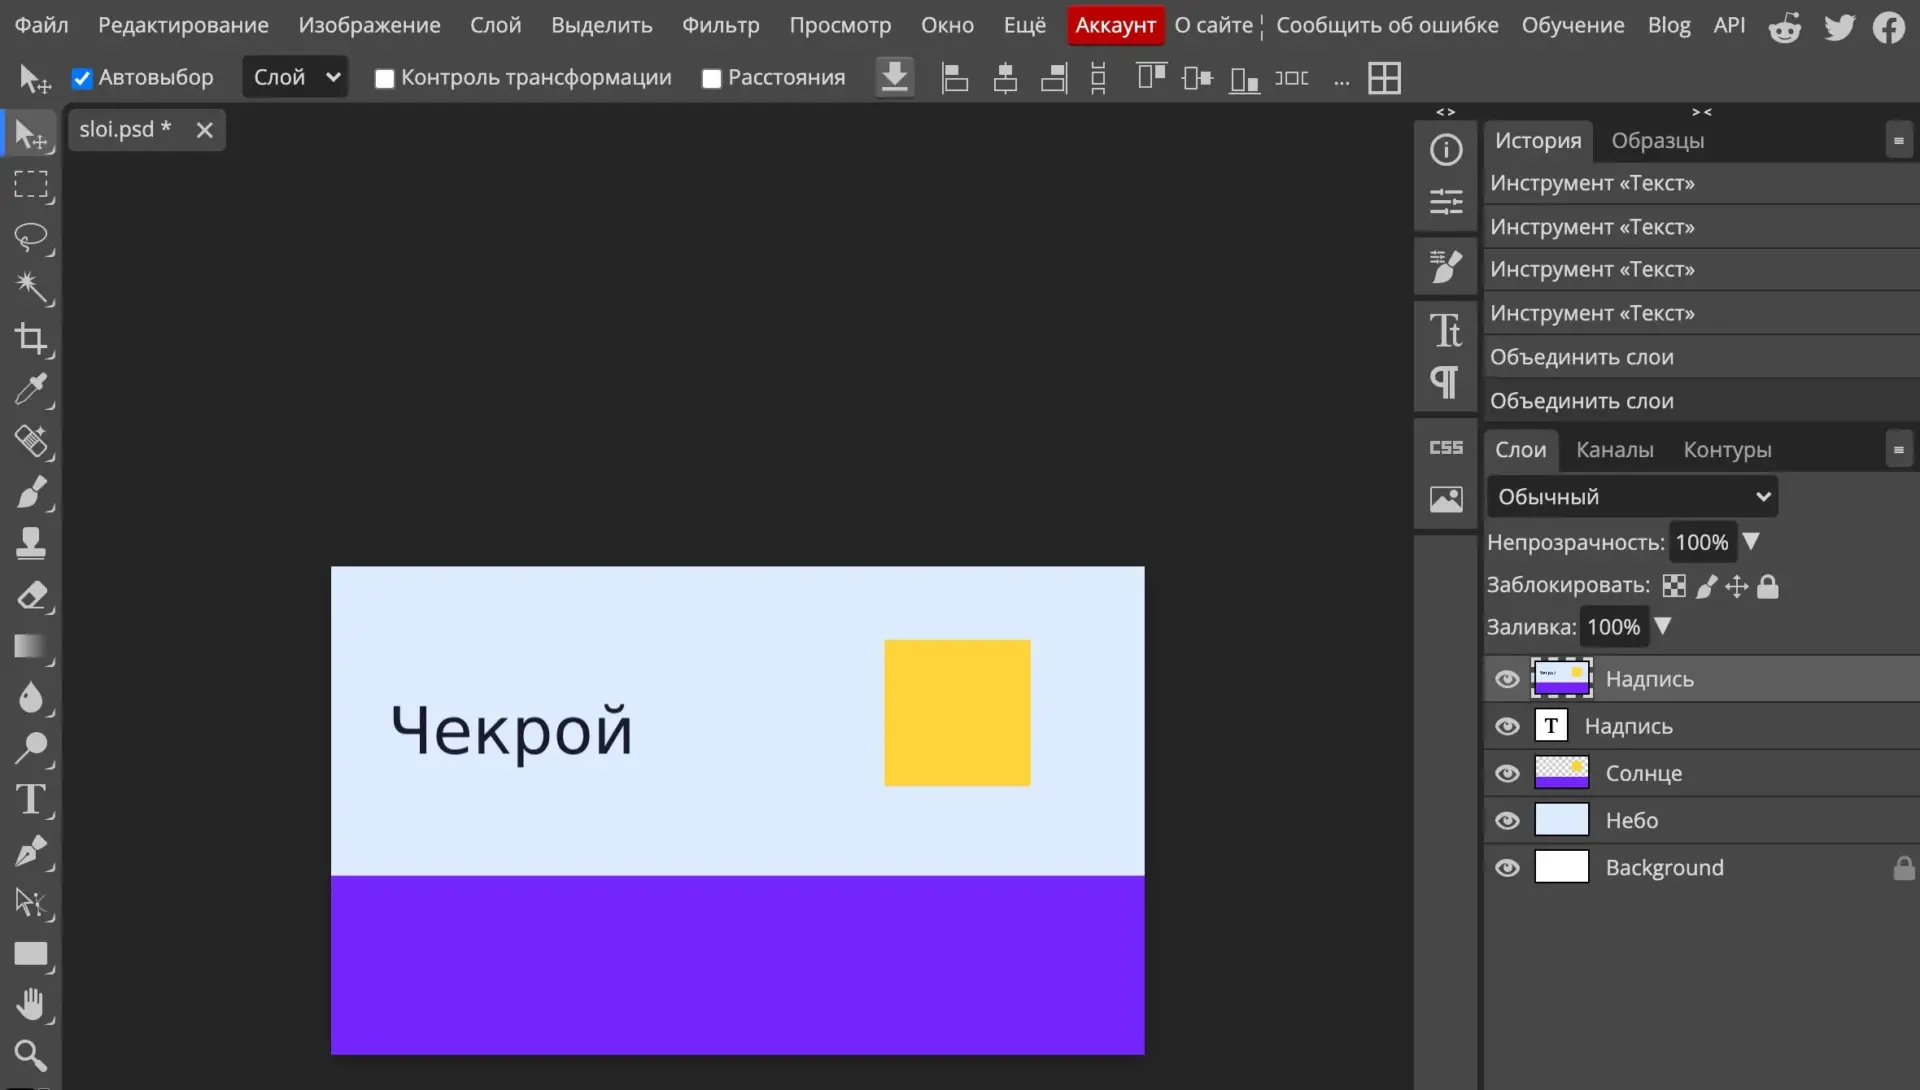Select the Blur drop tool
1920x1090 pixels.
30,697
